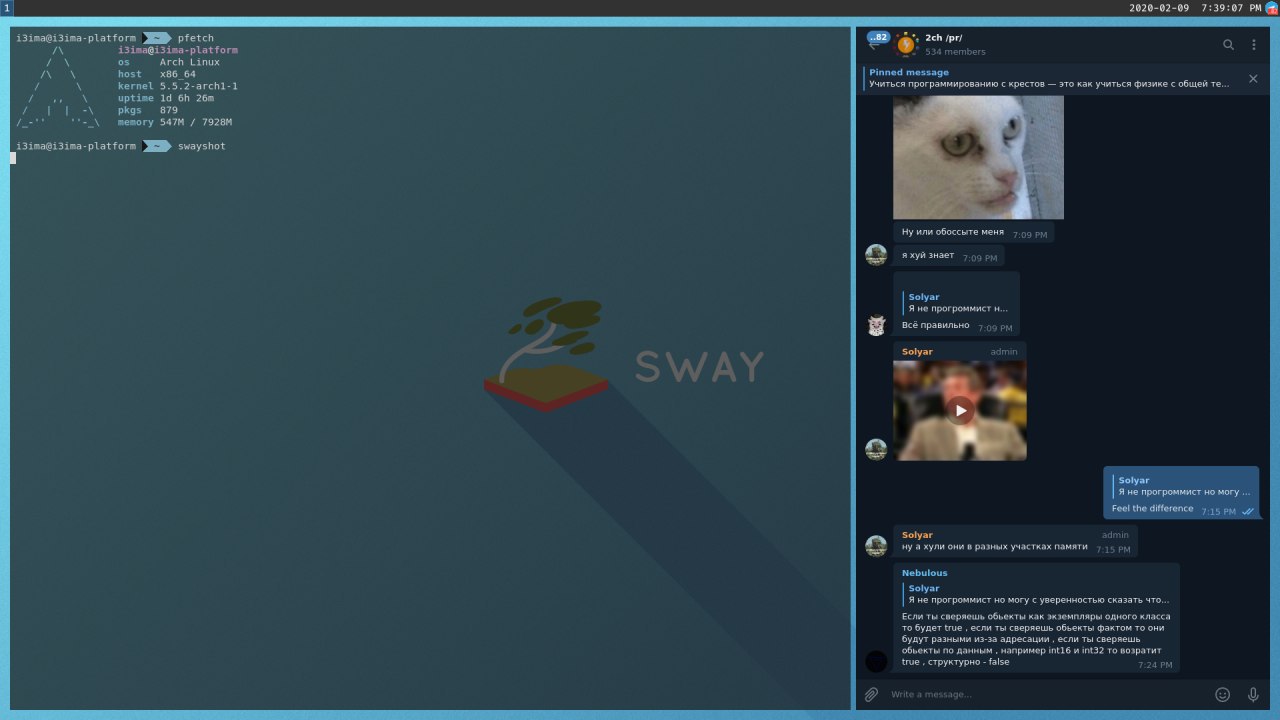
Task: Click the 'uptime 1d 6h 26m' line
Action: (166, 98)
